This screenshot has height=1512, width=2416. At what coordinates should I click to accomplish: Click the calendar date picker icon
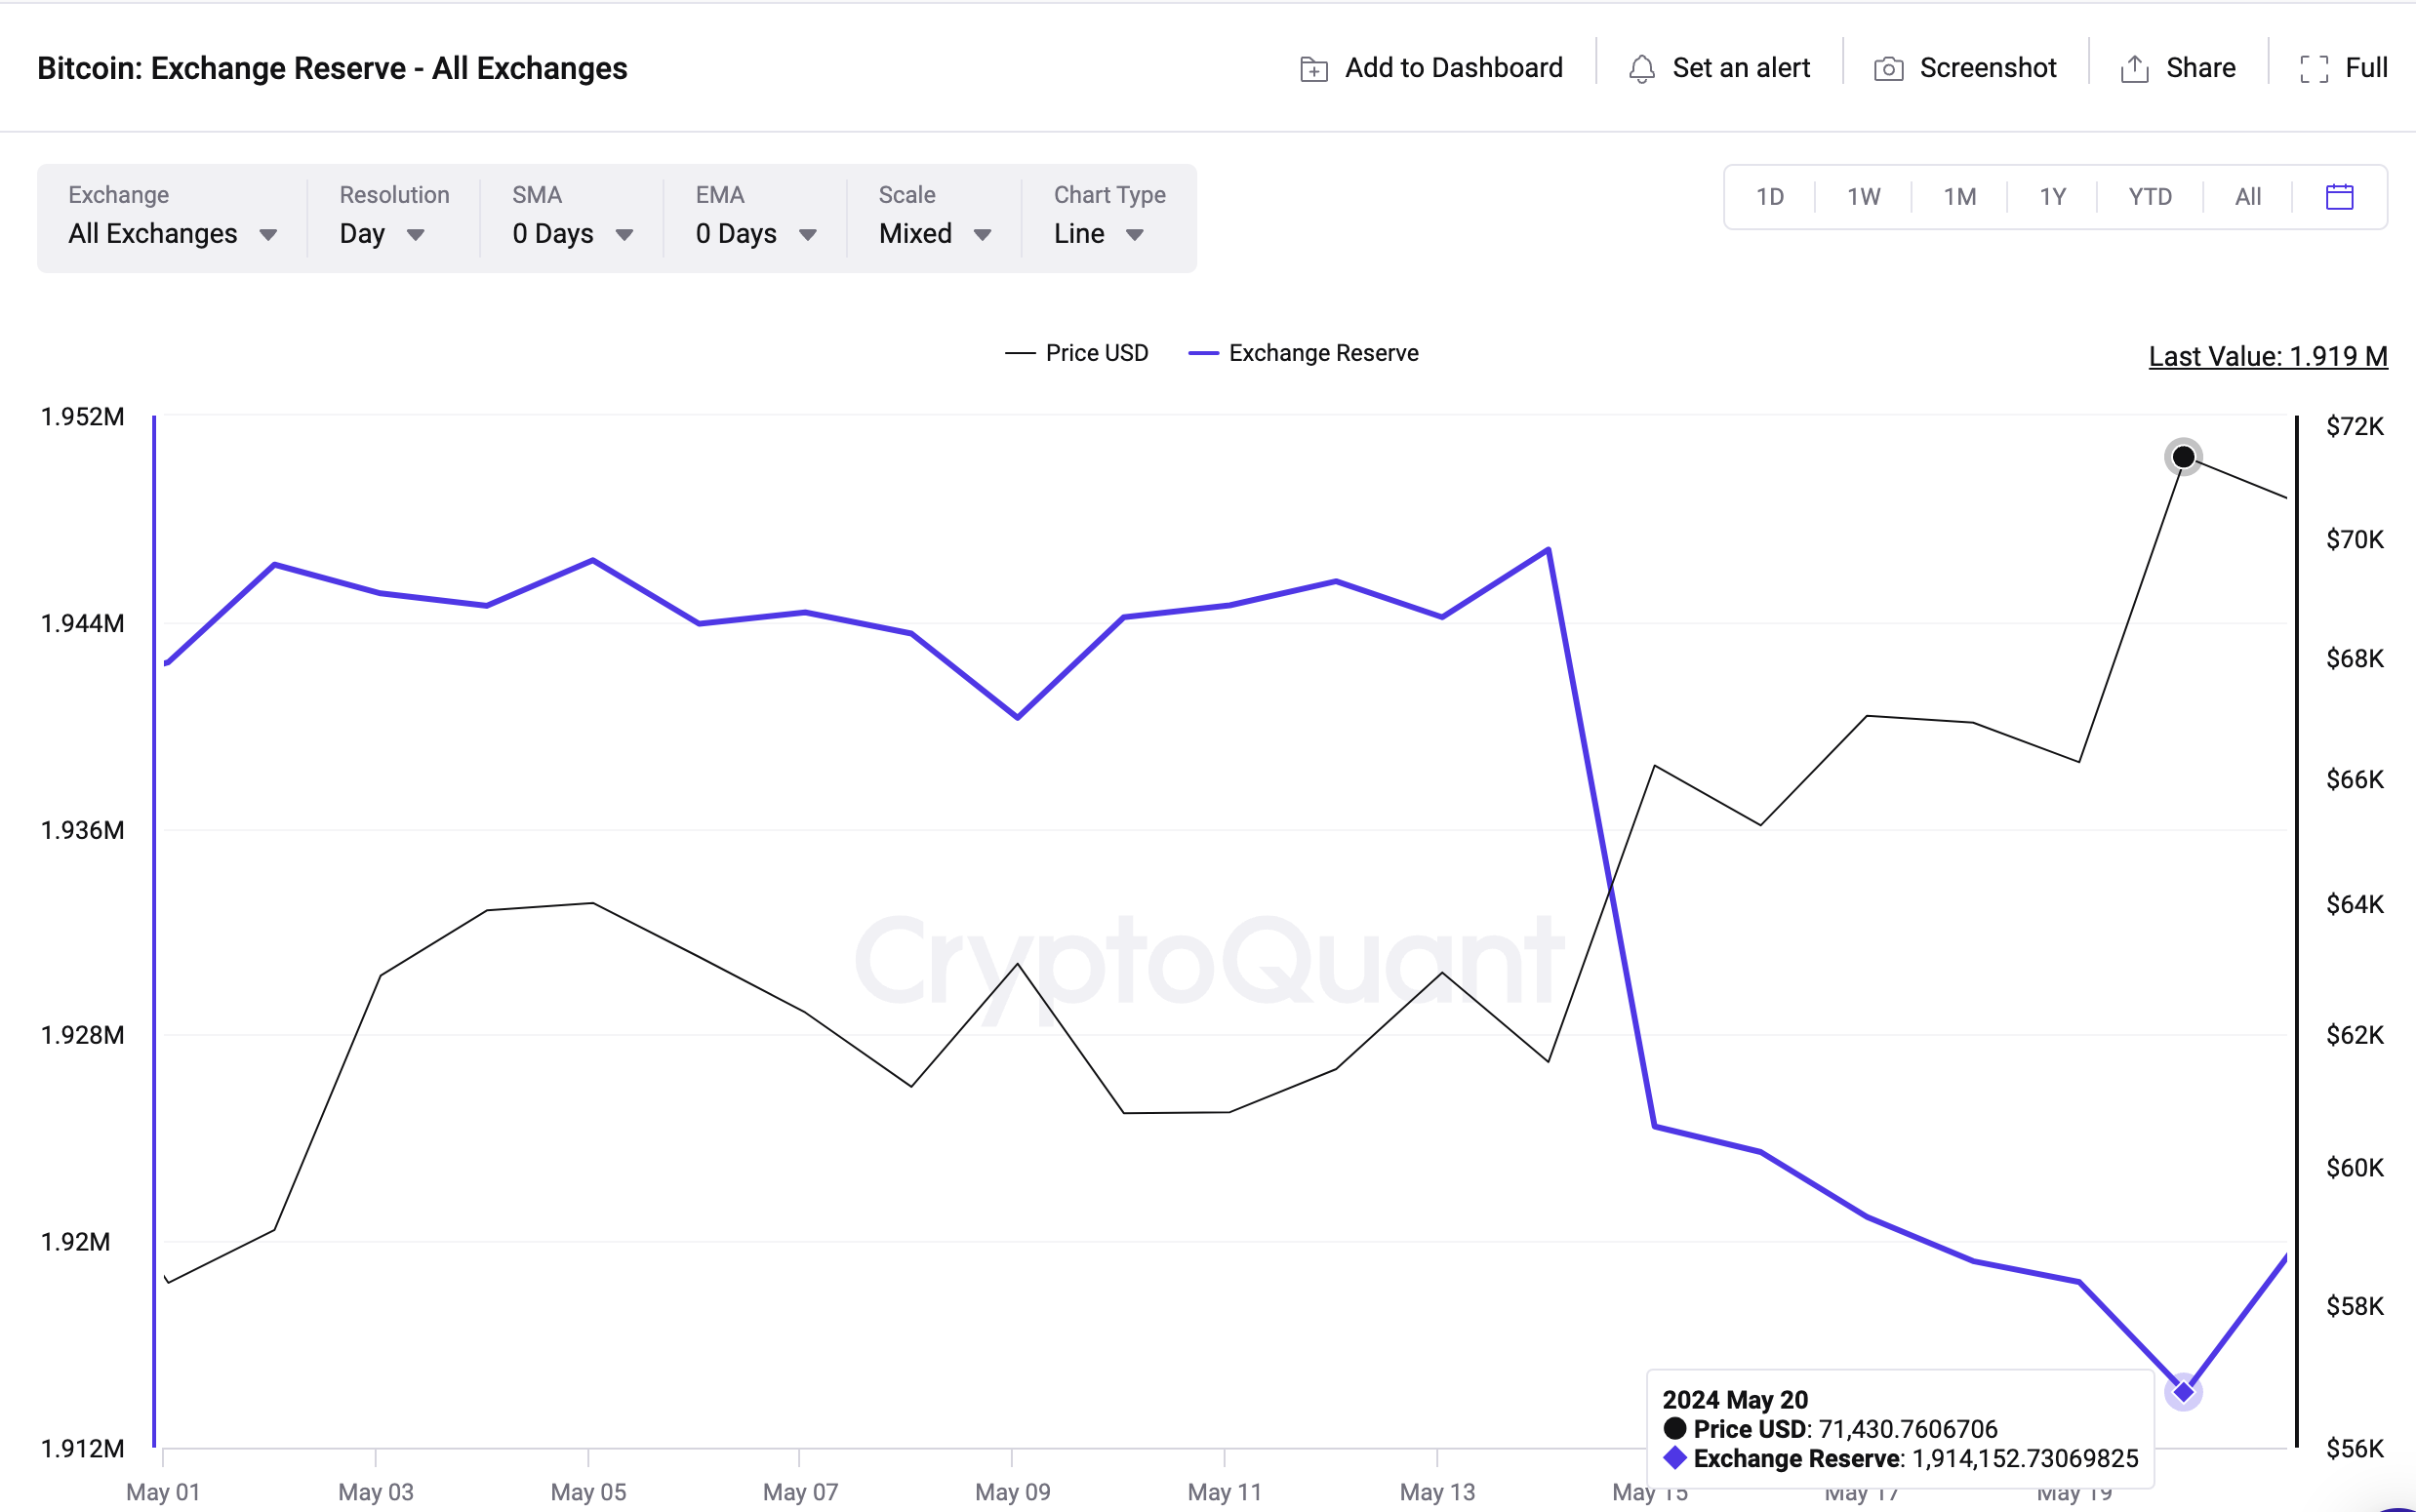pyautogui.click(x=2339, y=197)
